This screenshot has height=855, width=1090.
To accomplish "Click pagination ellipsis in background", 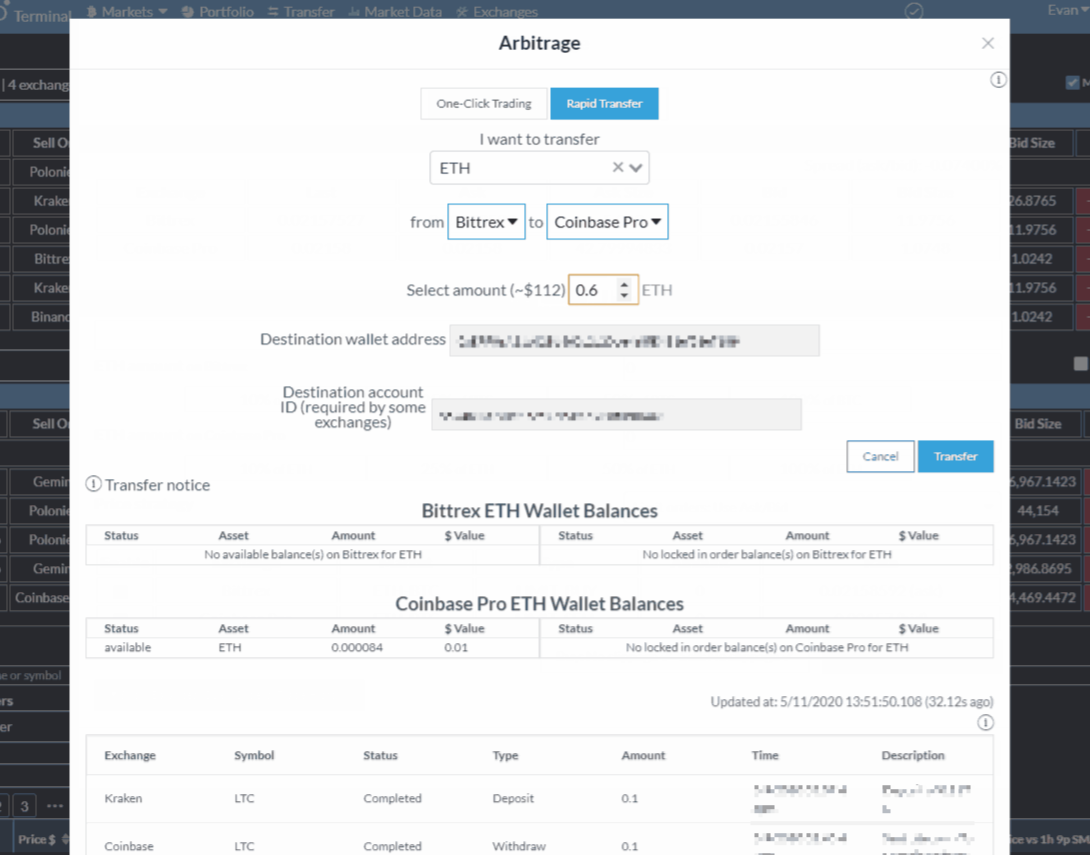I will click(x=55, y=806).
